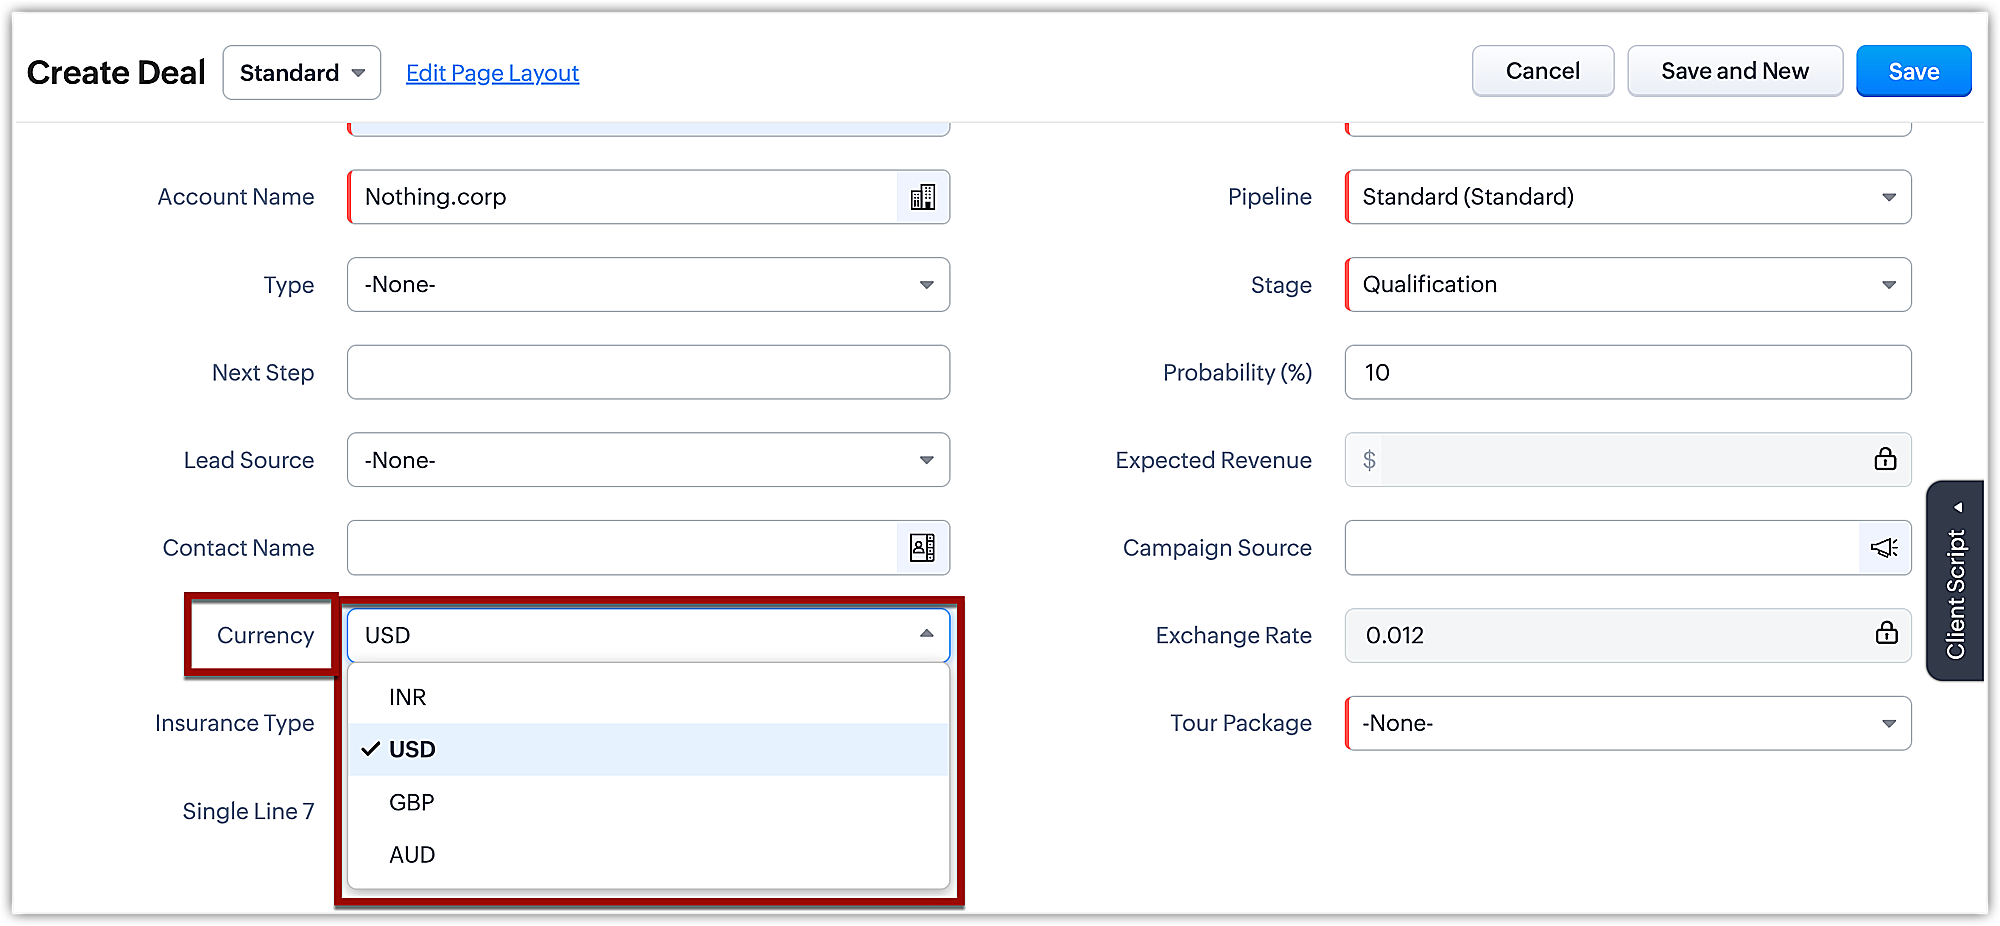Click the Campaign Source megaphone icon

click(1884, 548)
